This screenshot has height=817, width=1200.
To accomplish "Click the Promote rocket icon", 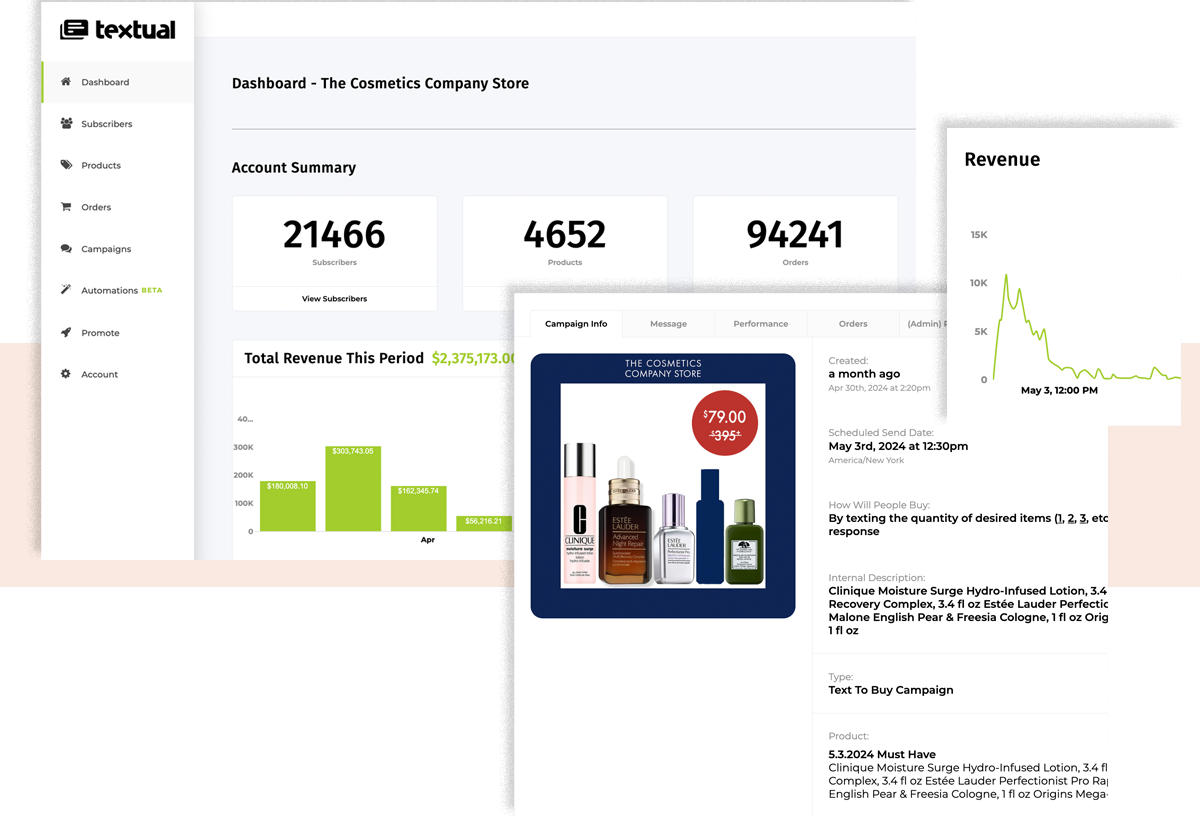I will [x=66, y=333].
